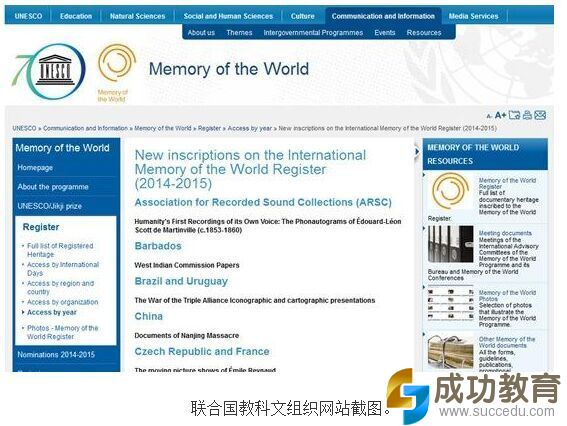567x426 pixels.
Task: Open Photos - Memory of the World Register
Action: pos(63,332)
